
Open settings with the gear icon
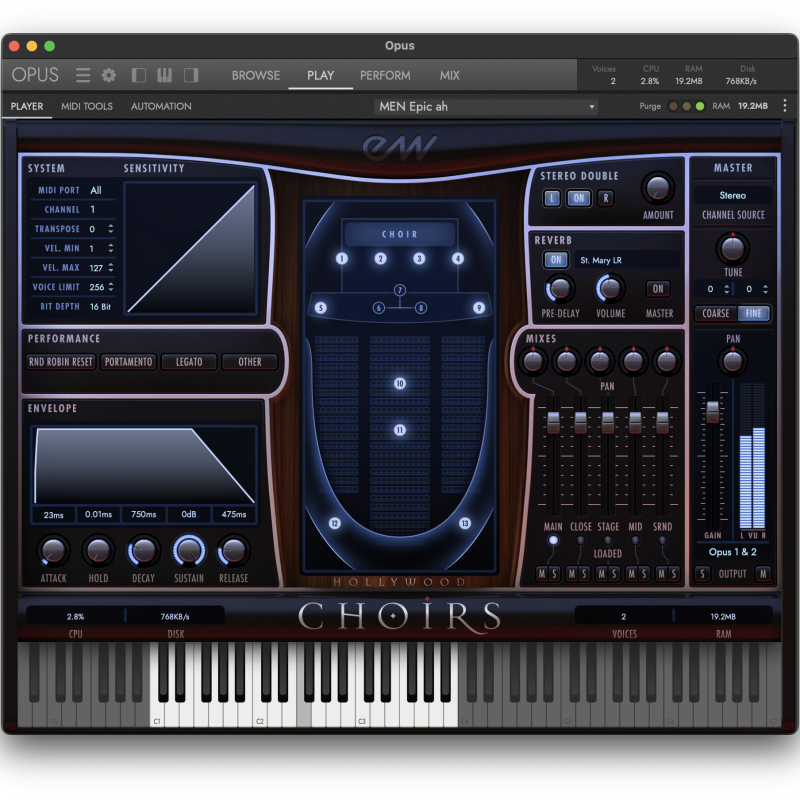tap(109, 75)
